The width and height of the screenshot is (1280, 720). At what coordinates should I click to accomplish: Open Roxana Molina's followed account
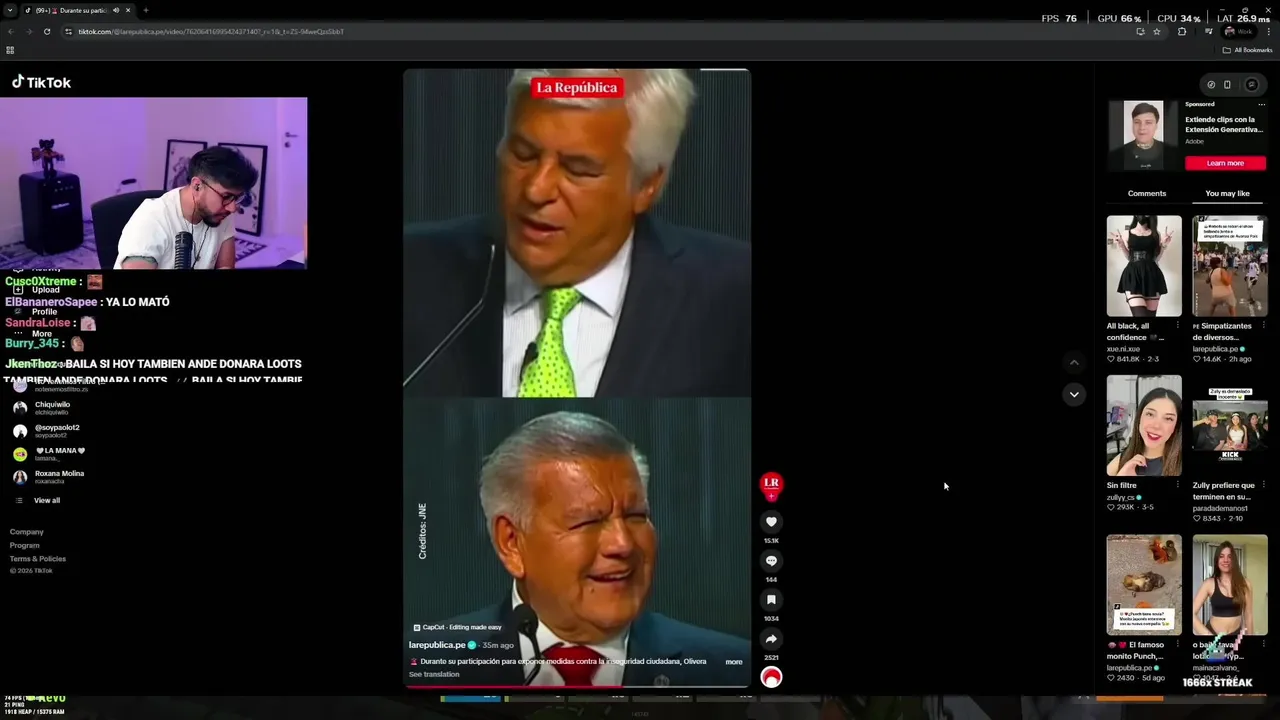(x=49, y=477)
